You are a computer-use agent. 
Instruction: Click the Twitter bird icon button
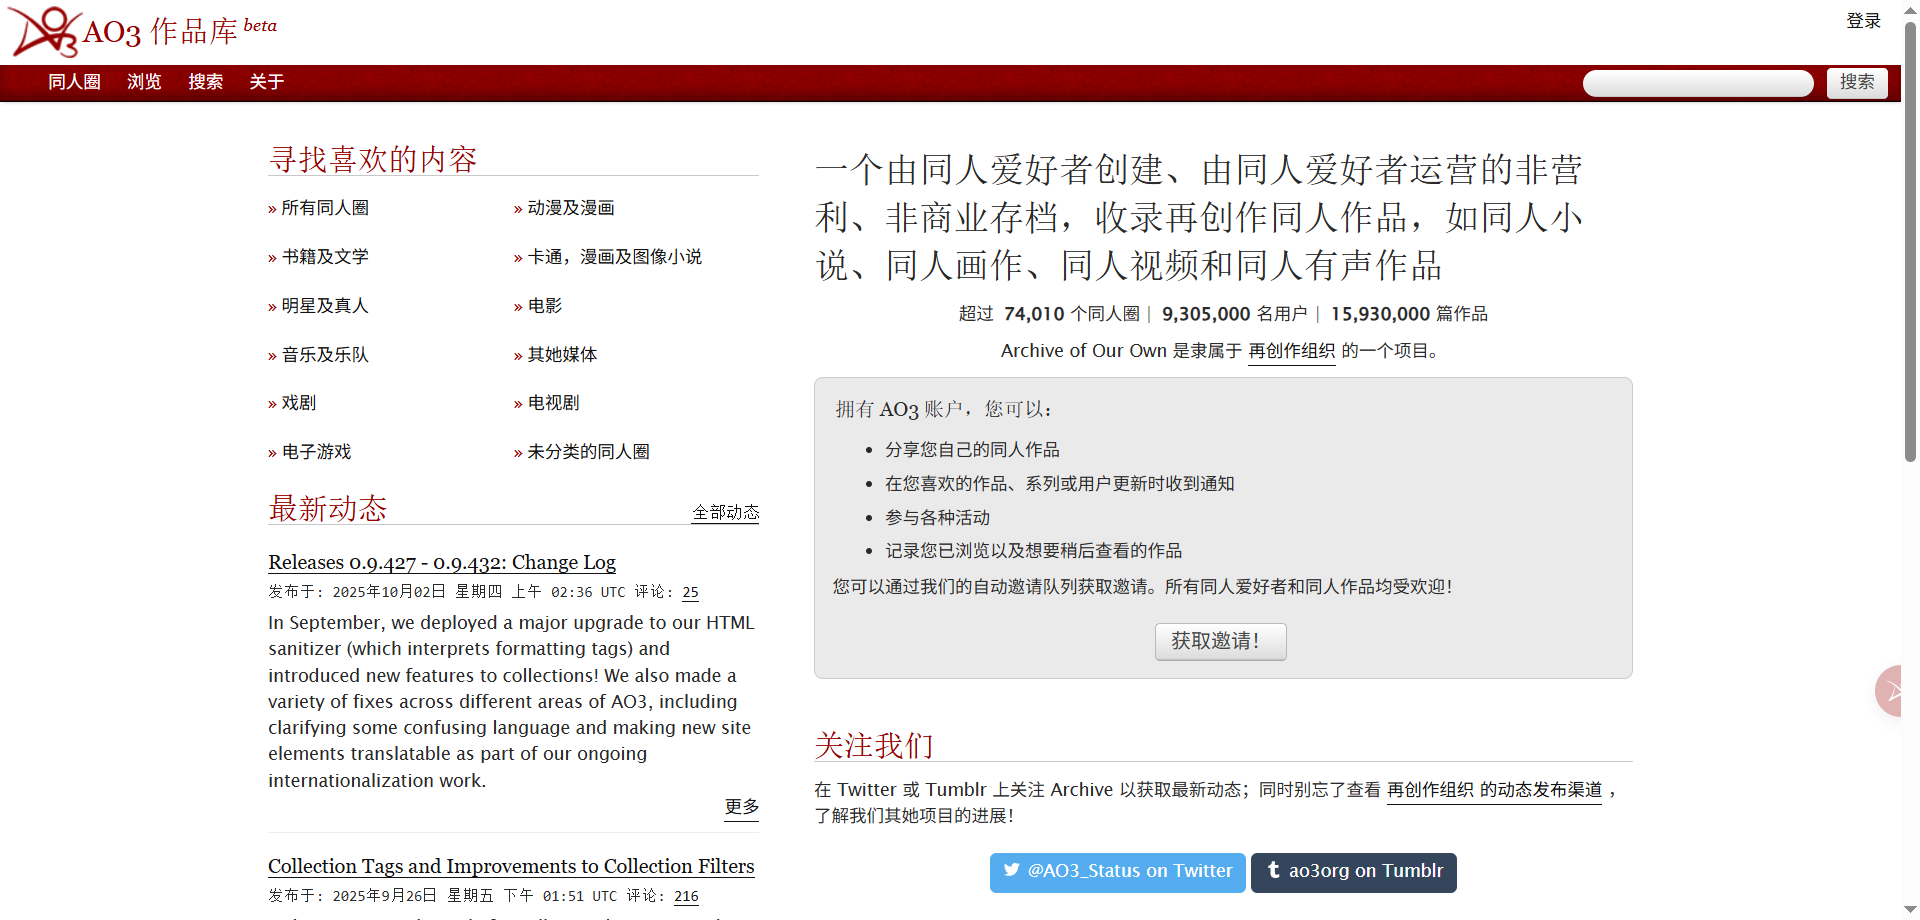(x=1012, y=871)
